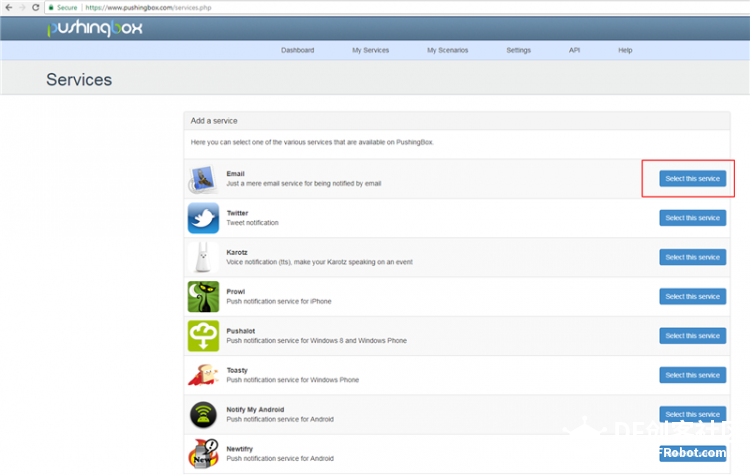Viewport: 750px width, 475px height.
Task: Click the Toasty toast icon
Action: [203, 375]
